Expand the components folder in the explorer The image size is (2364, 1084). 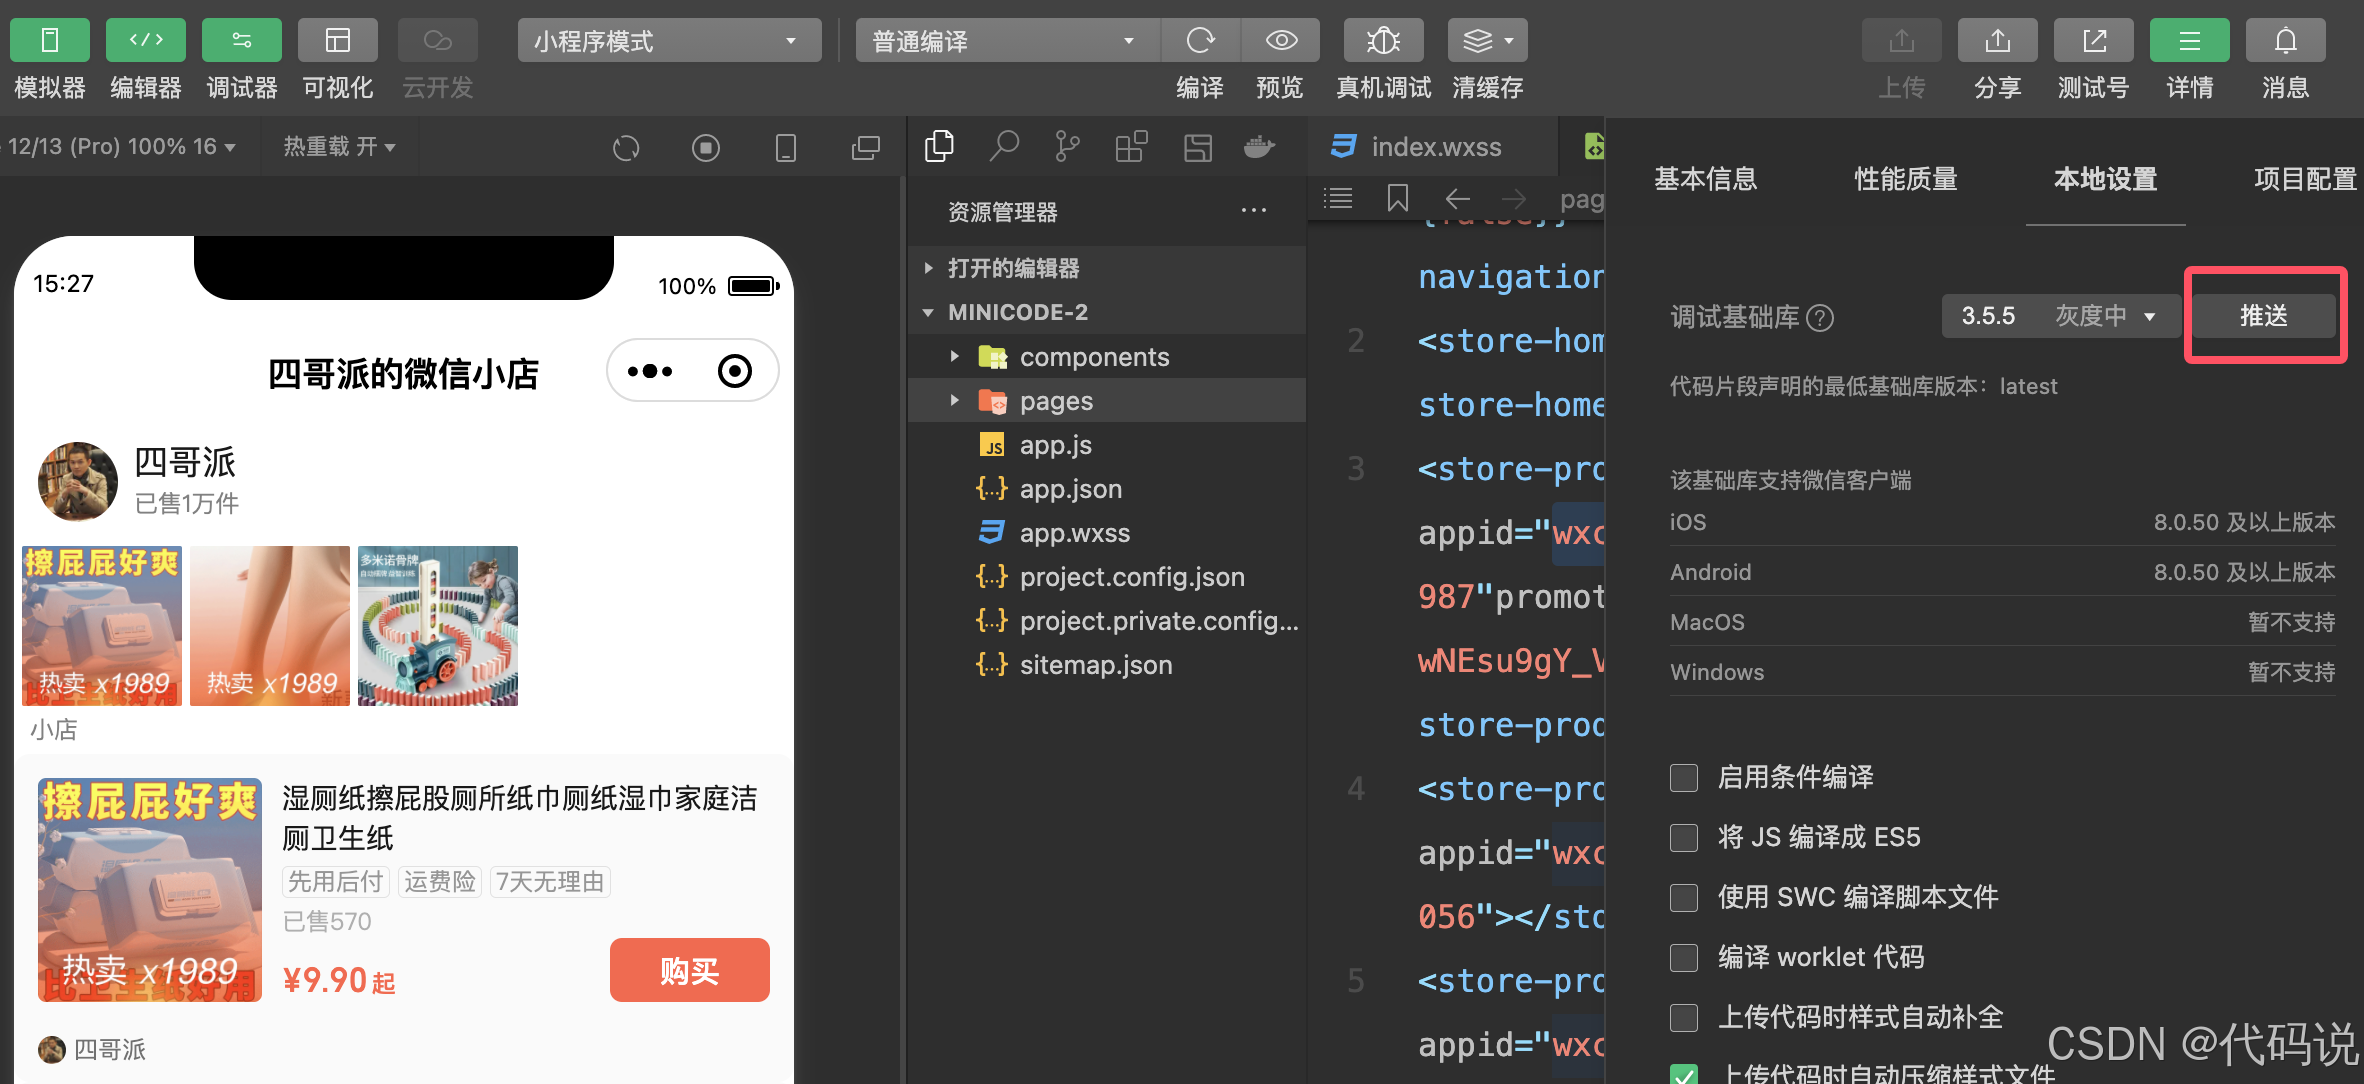tap(1093, 357)
